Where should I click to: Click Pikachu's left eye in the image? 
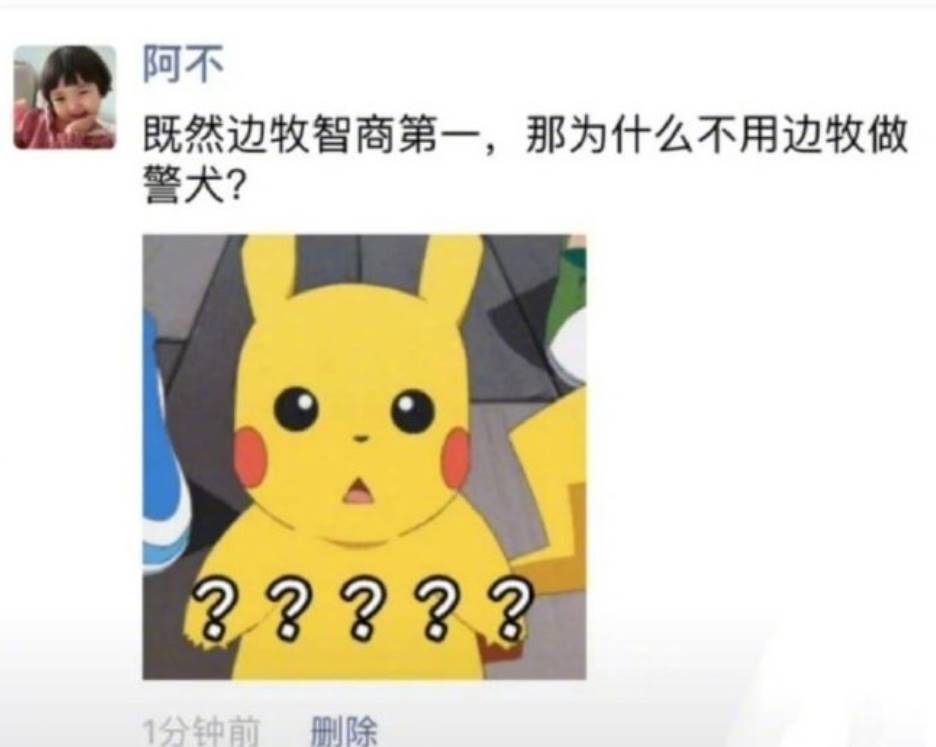pos(297,409)
